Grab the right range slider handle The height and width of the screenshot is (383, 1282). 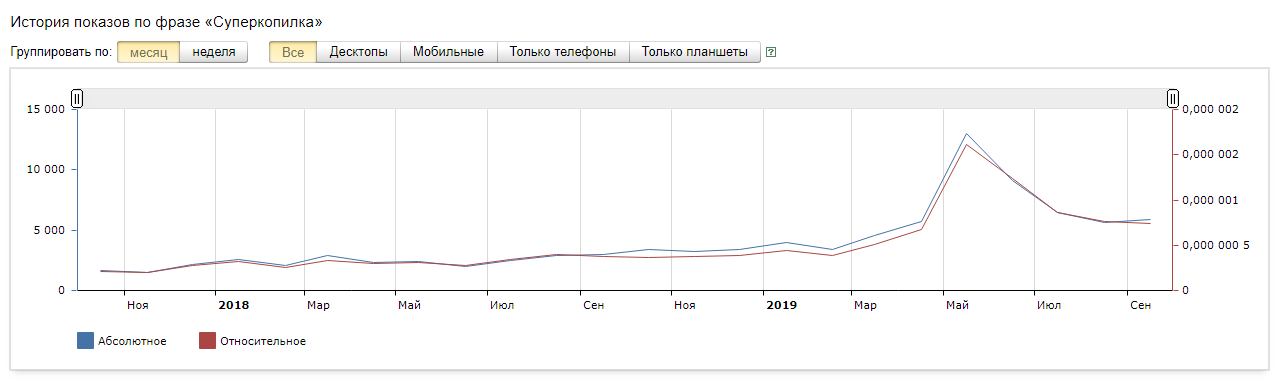[x=1173, y=98]
